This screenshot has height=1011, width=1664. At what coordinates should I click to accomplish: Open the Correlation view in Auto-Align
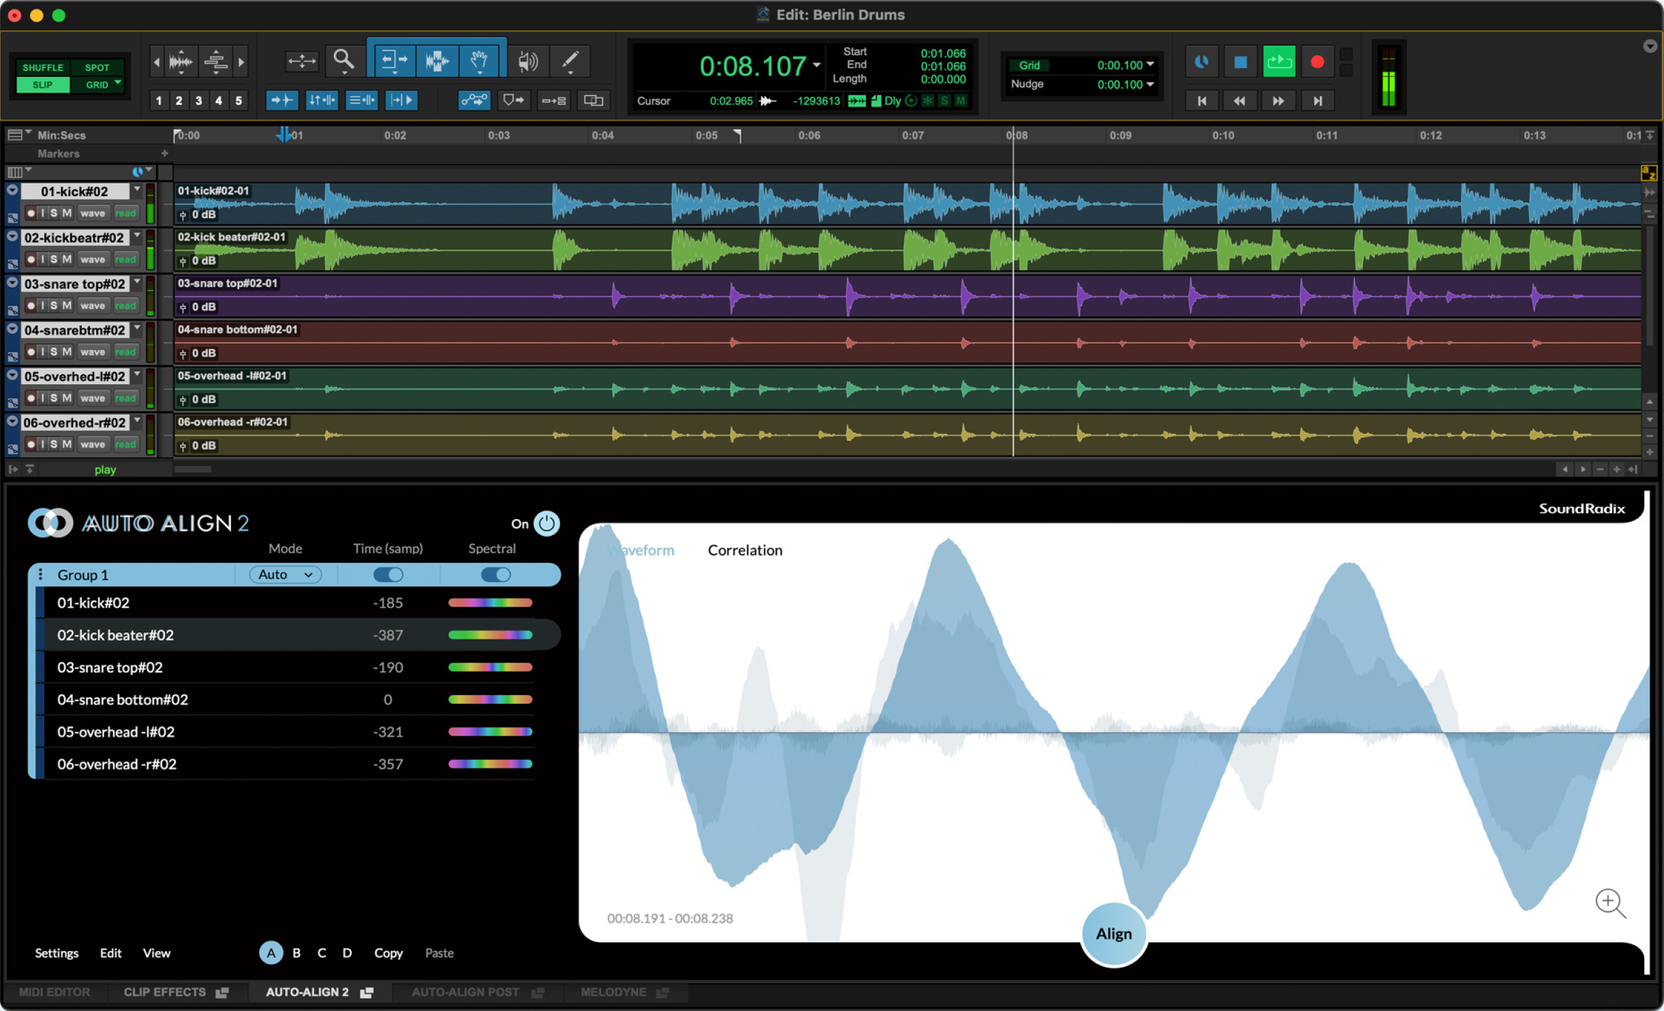pyautogui.click(x=744, y=550)
